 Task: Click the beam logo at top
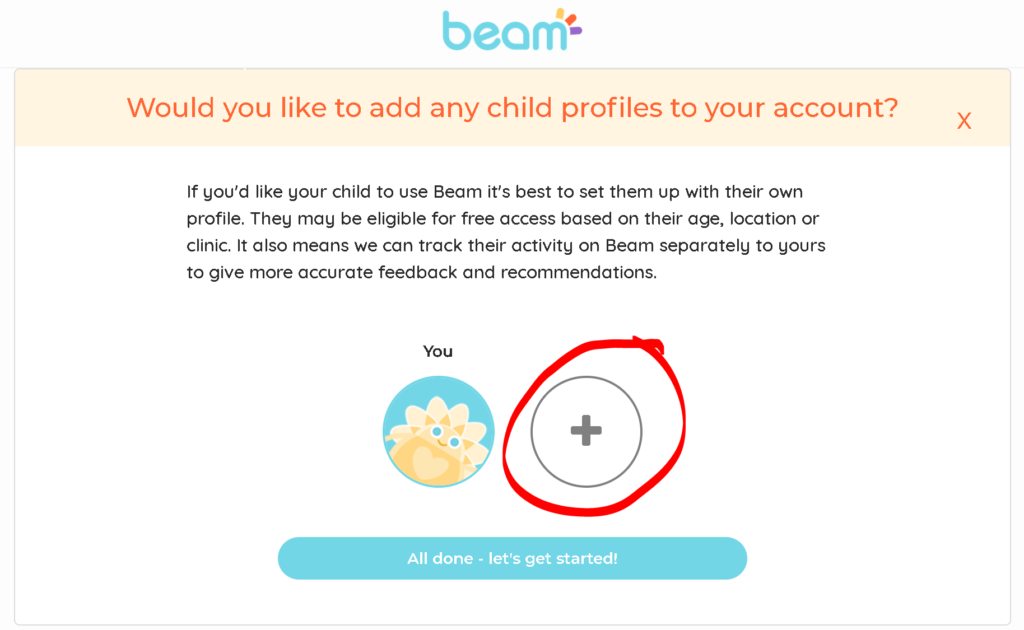(x=512, y=30)
